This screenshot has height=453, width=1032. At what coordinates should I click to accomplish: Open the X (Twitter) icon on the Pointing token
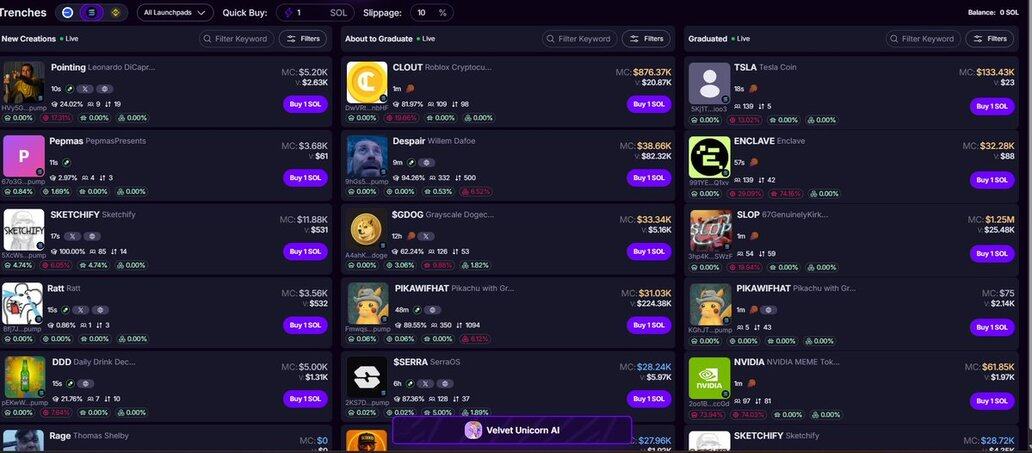coord(85,89)
